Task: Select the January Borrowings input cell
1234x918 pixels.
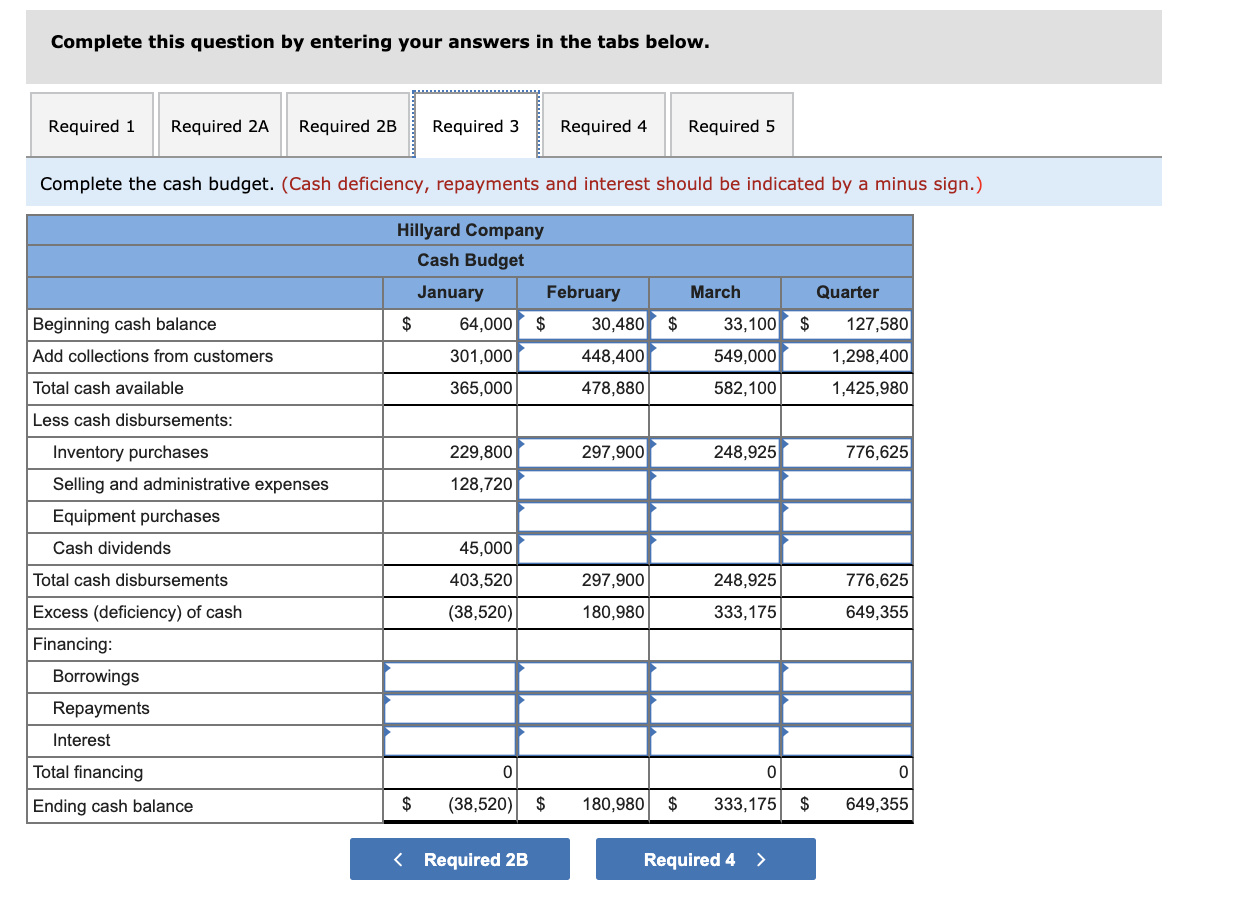Action: coord(449,676)
